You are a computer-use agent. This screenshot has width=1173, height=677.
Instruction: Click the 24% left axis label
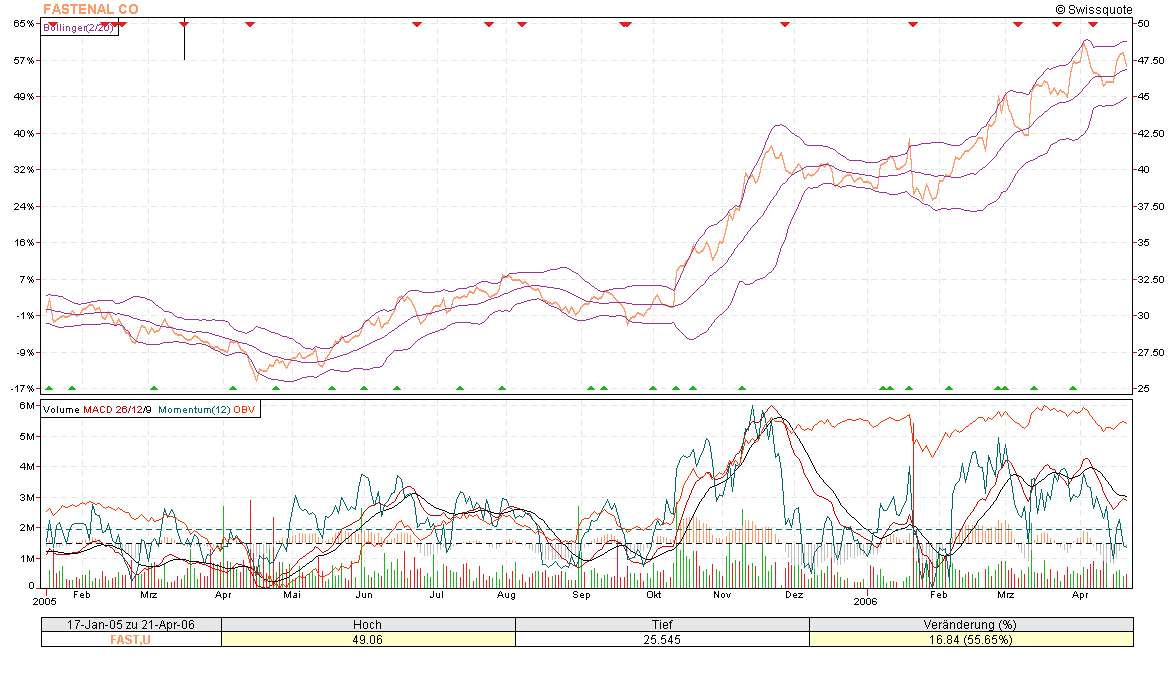click(x=24, y=206)
